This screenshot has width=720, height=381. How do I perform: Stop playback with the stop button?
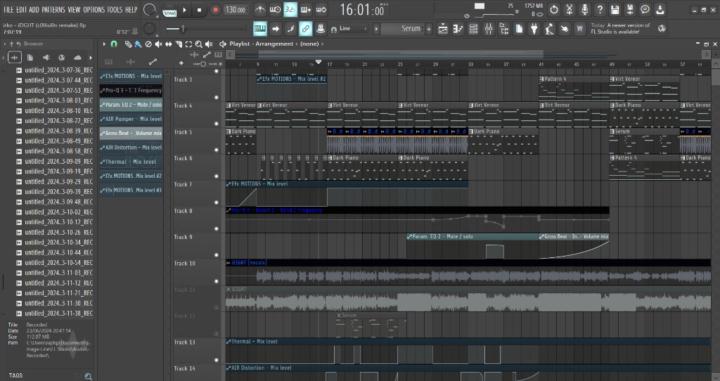[x=199, y=10]
